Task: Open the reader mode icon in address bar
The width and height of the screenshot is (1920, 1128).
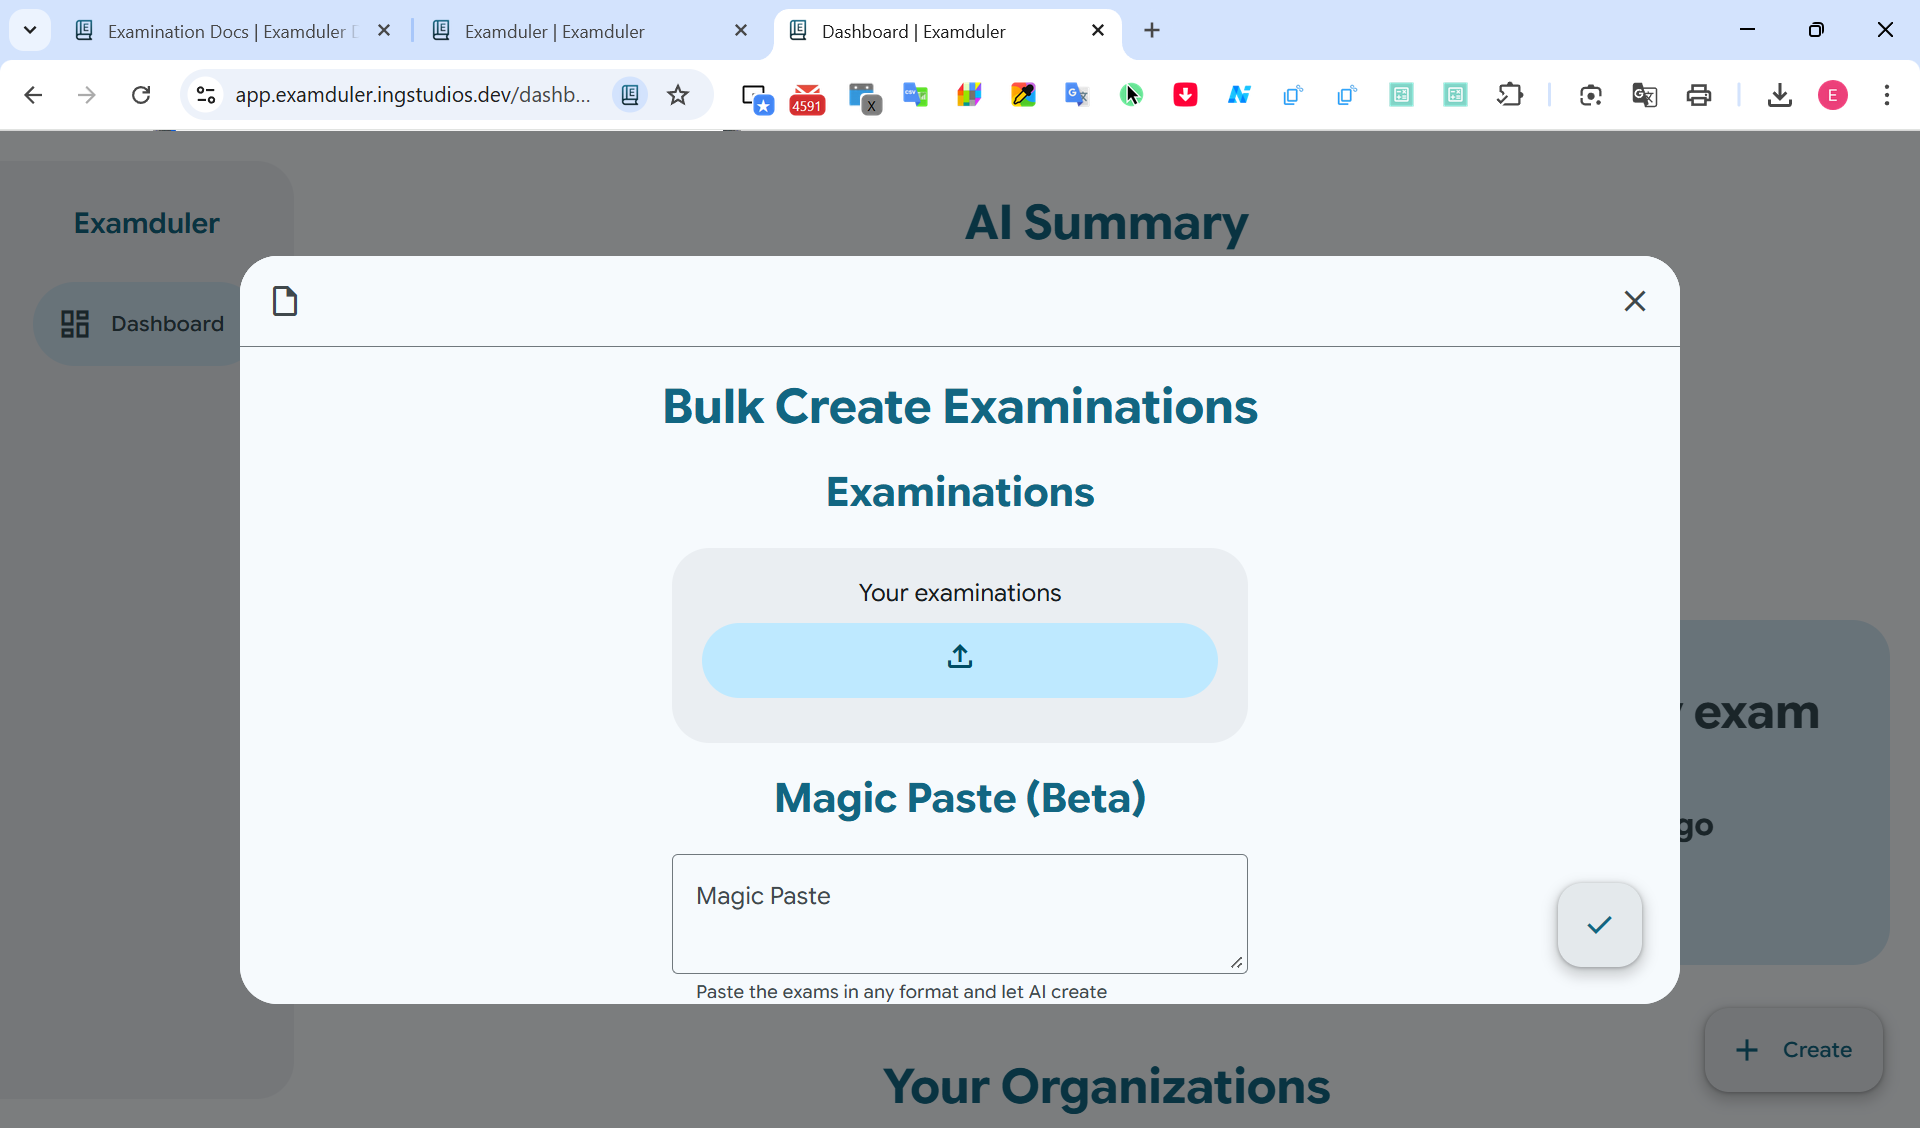Action: [x=629, y=94]
